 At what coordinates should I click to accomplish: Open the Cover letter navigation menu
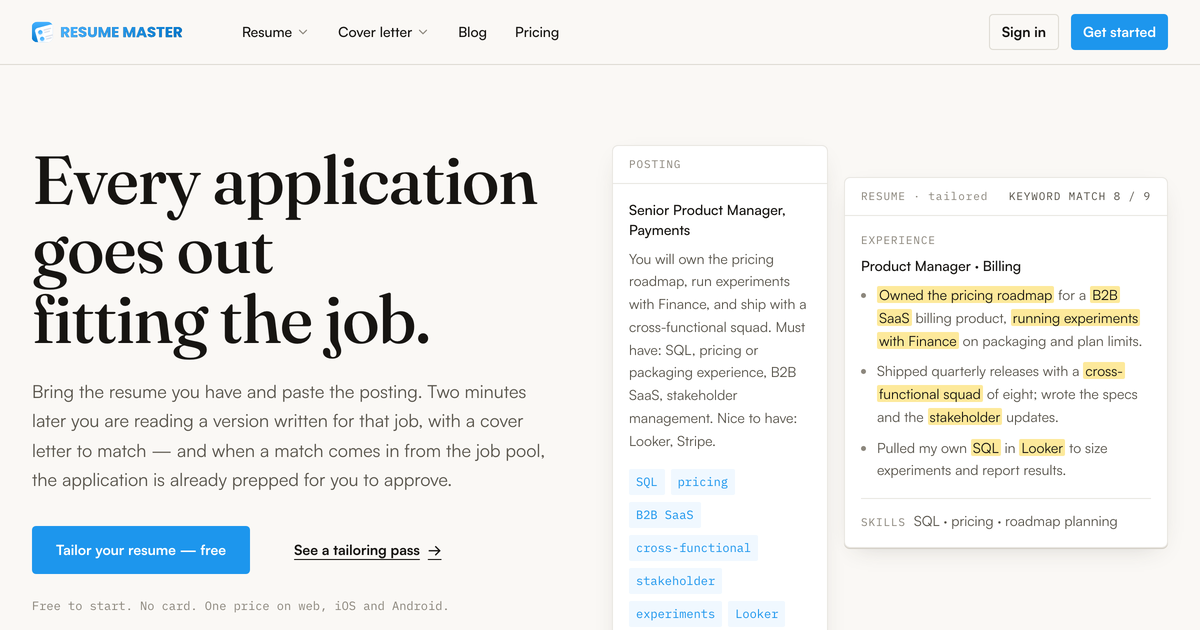click(x=383, y=32)
